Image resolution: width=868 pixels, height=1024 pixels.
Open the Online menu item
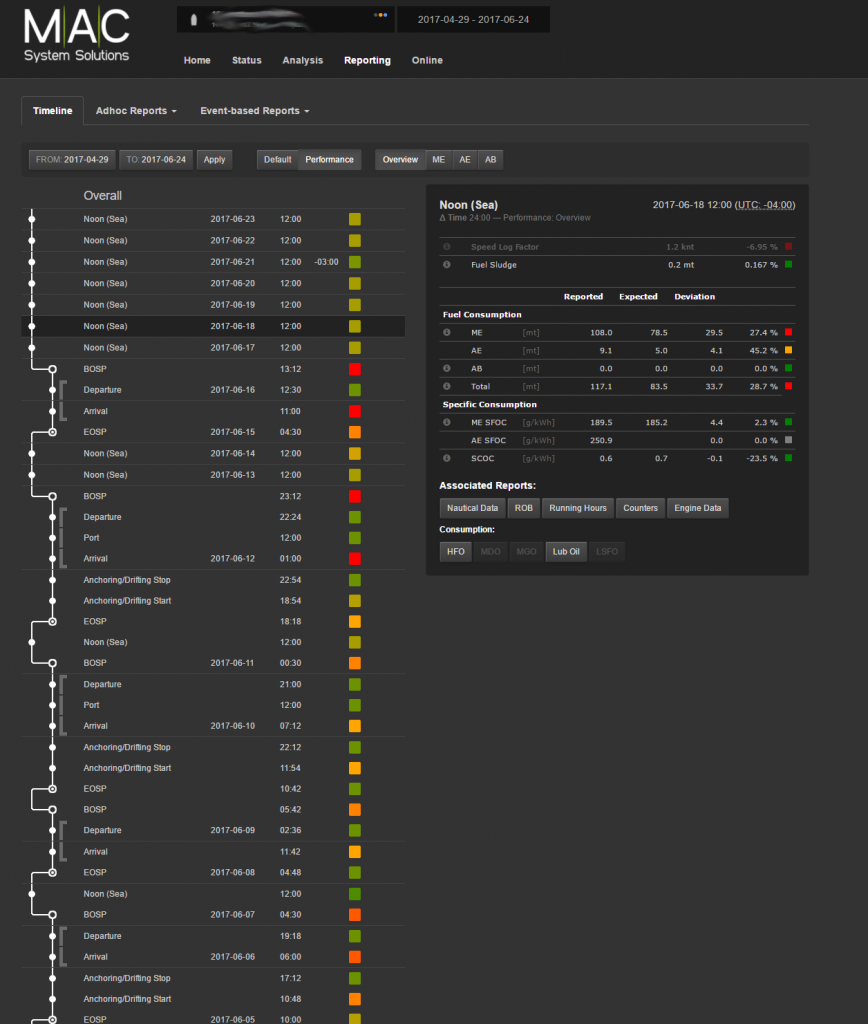[x=427, y=60]
